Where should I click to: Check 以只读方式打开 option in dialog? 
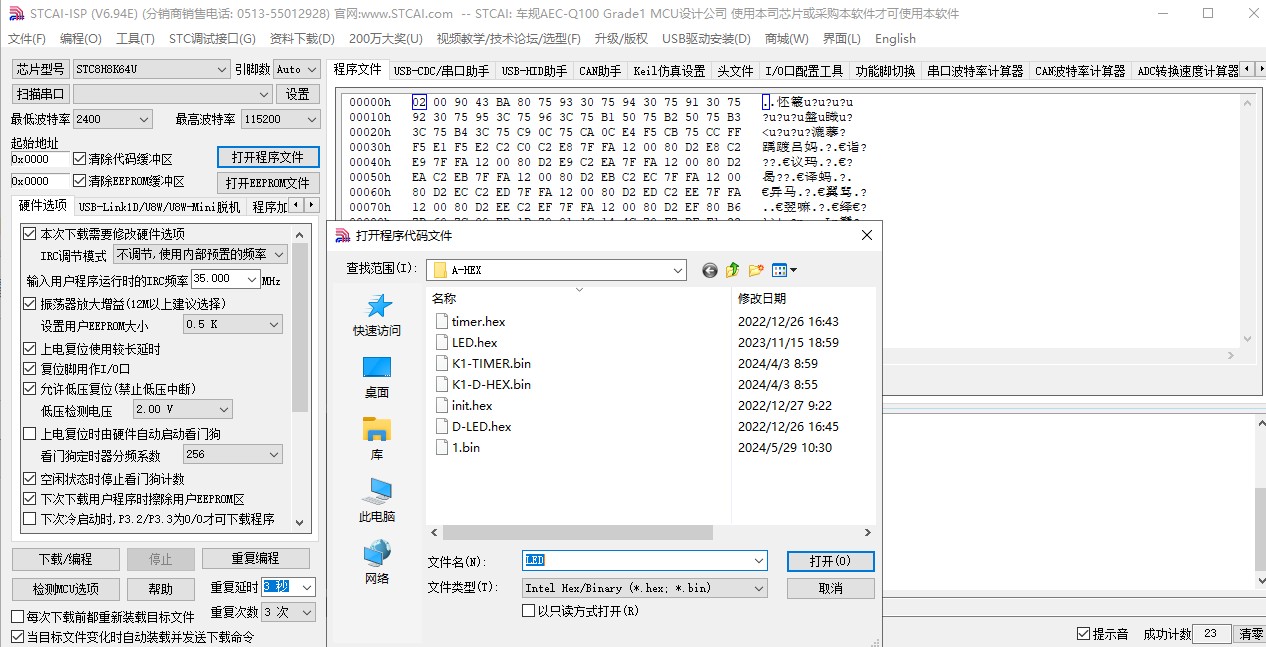pyautogui.click(x=528, y=610)
